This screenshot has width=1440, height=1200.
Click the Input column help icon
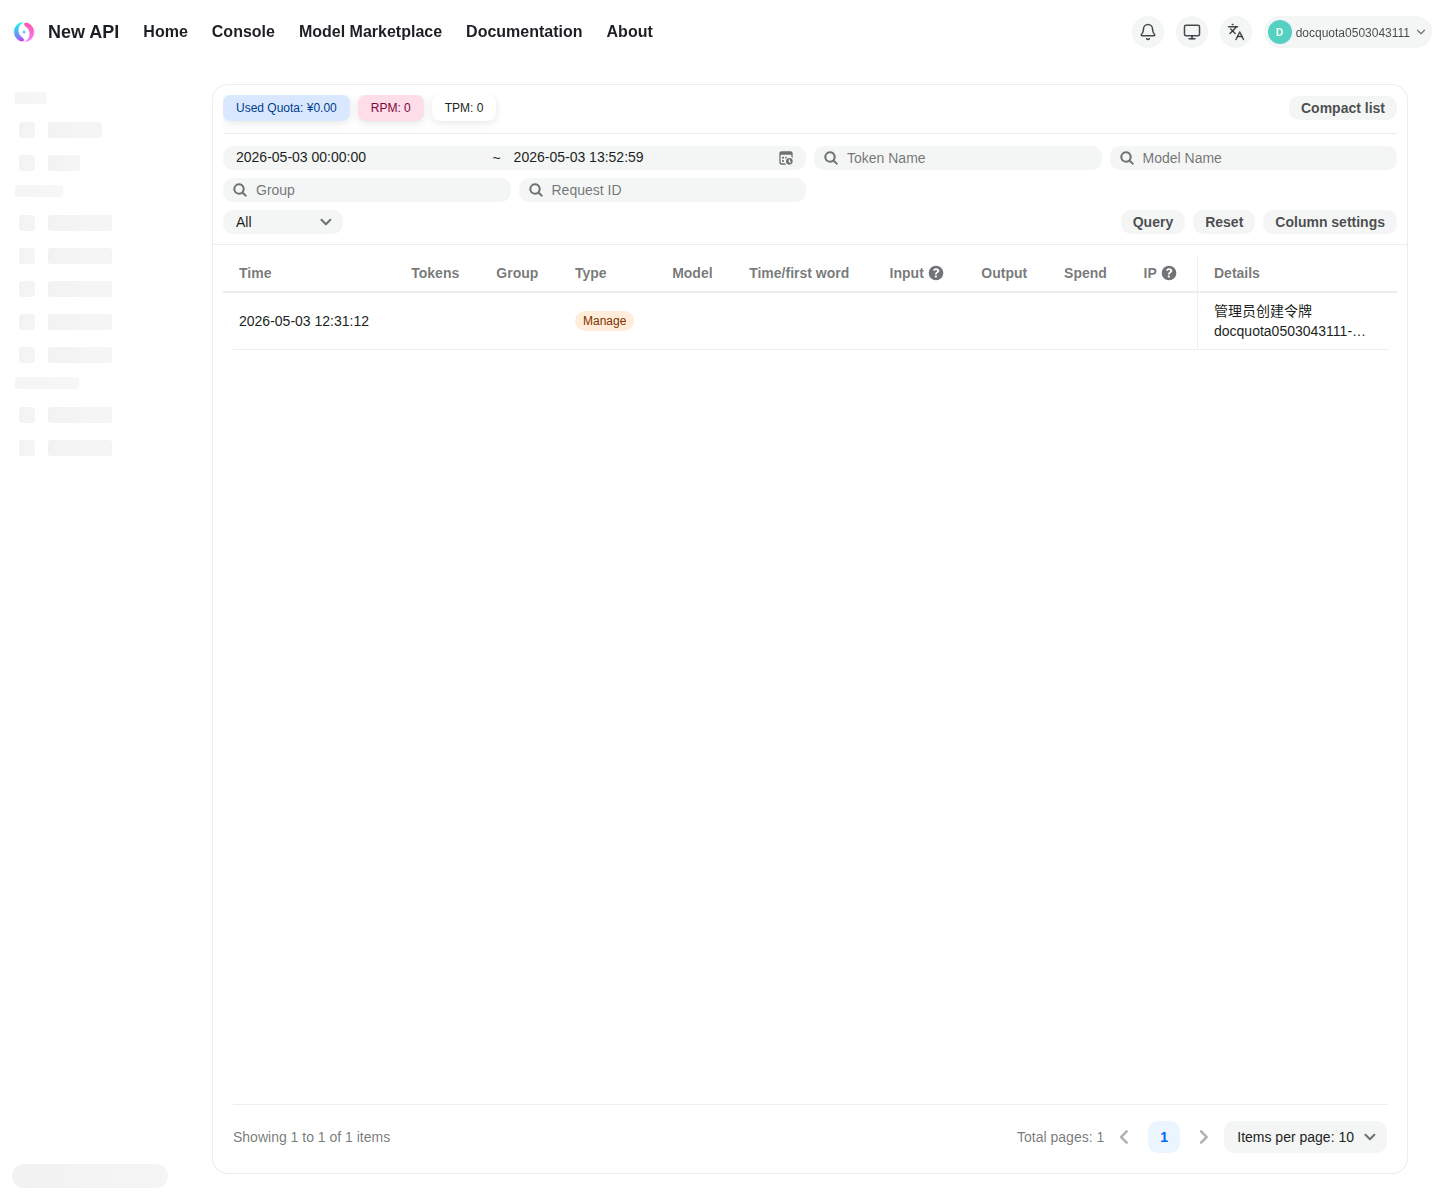(936, 273)
